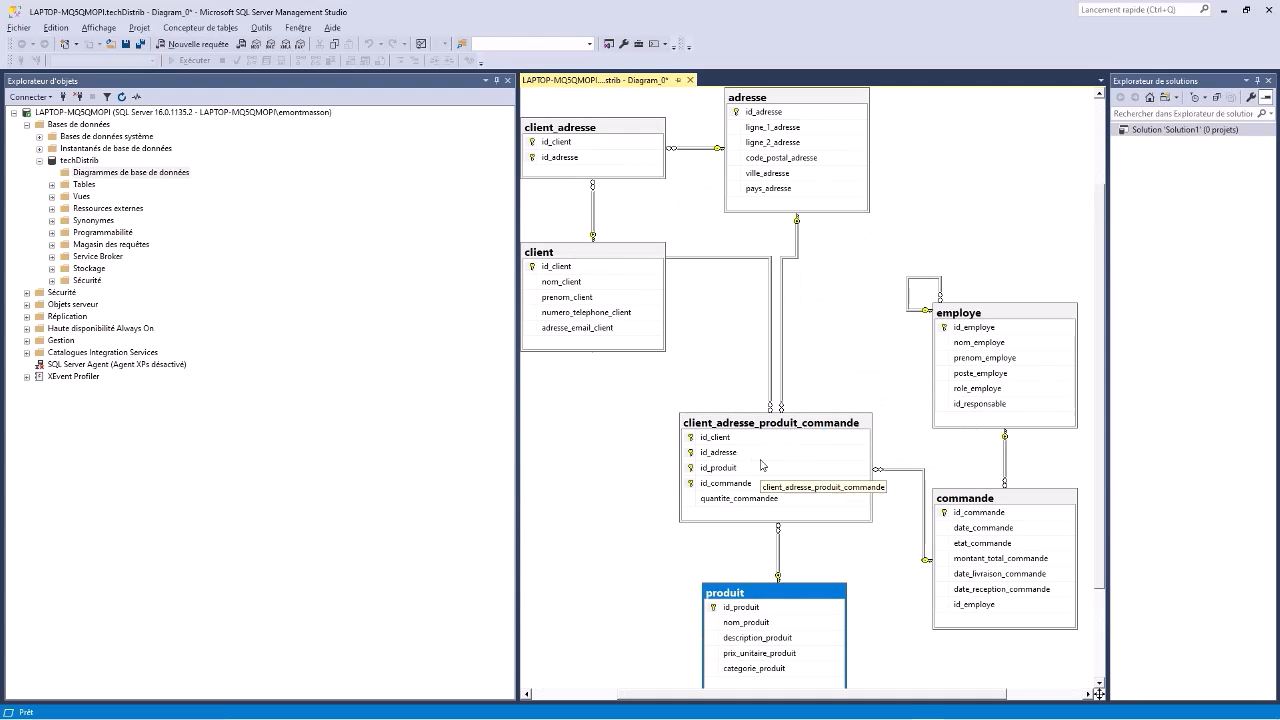This screenshot has height=720, width=1280.
Task: Save the current diagram with the save icon
Action: pyautogui.click(x=124, y=44)
